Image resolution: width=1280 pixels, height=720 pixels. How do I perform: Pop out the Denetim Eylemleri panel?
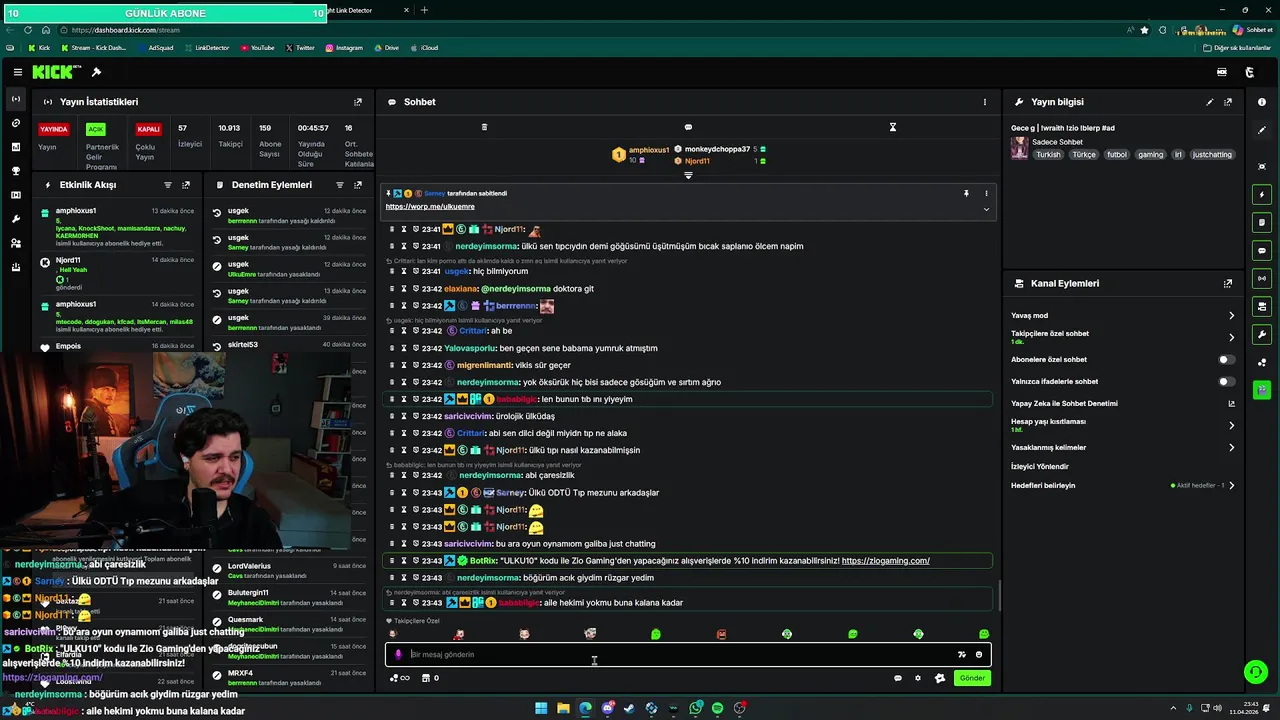[x=358, y=185]
